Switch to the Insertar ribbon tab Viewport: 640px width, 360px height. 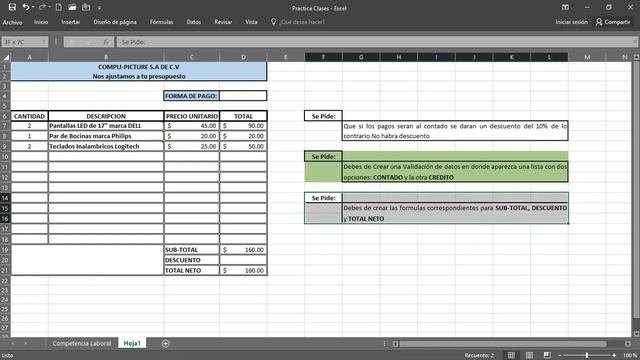[x=71, y=22]
